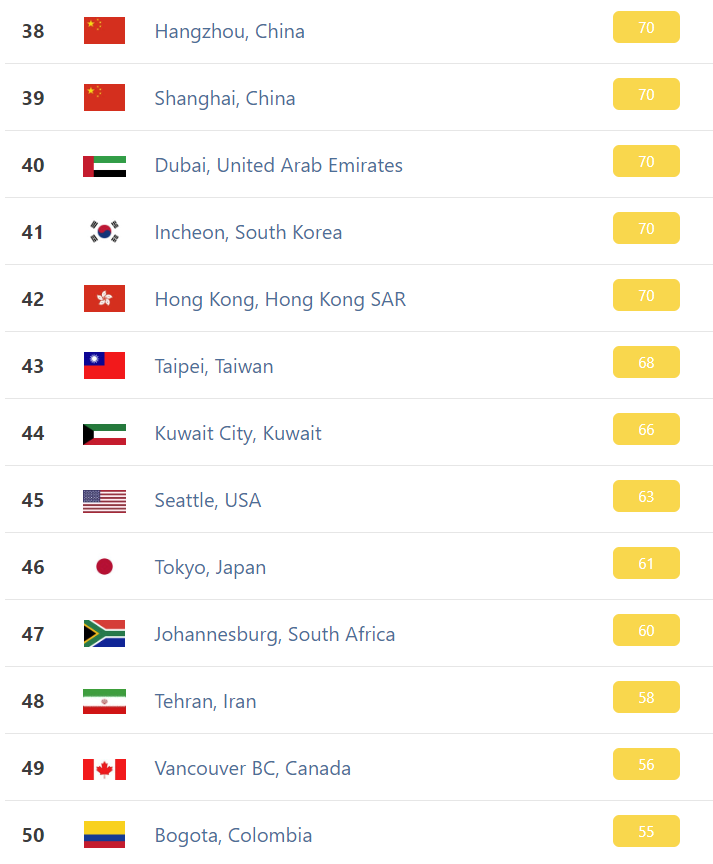The image size is (713, 864).
Task: Open the Vancouver BC, Canada link
Action: (253, 768)
